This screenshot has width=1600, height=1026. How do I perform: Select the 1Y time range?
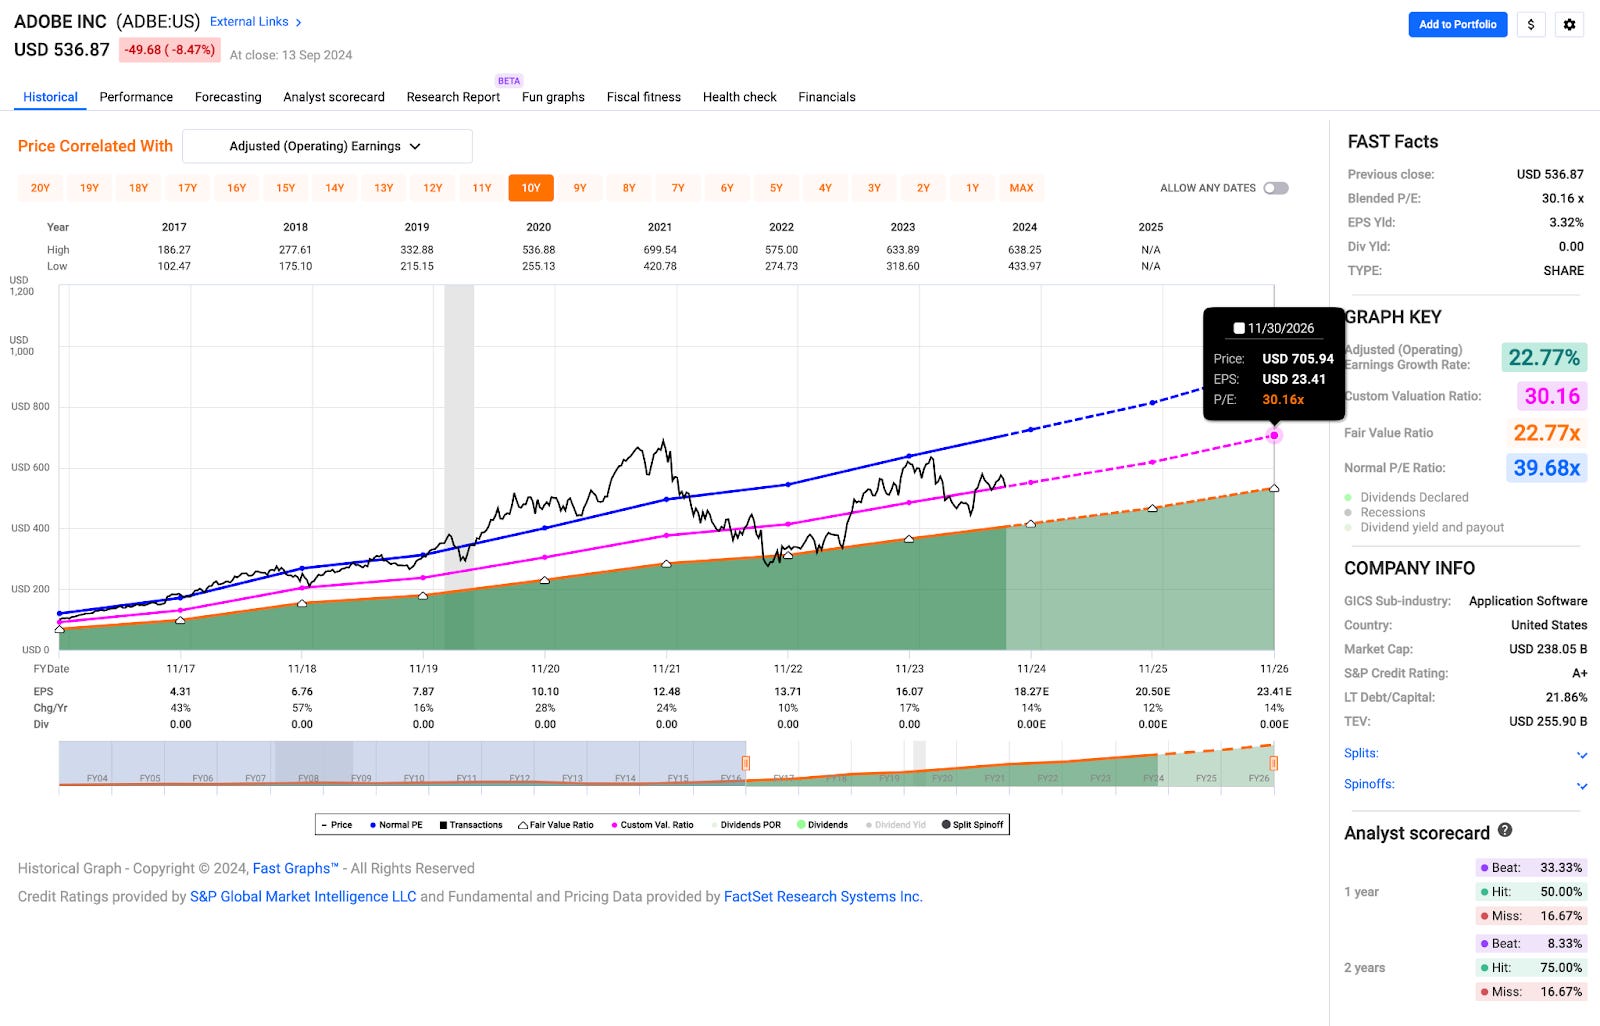click(x=972, y=188)
